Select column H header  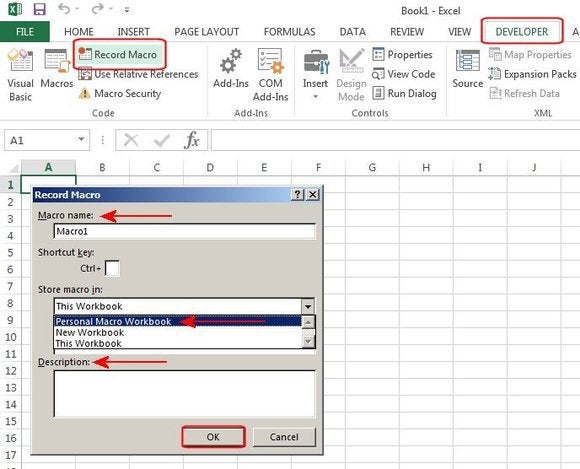[426, 168]
